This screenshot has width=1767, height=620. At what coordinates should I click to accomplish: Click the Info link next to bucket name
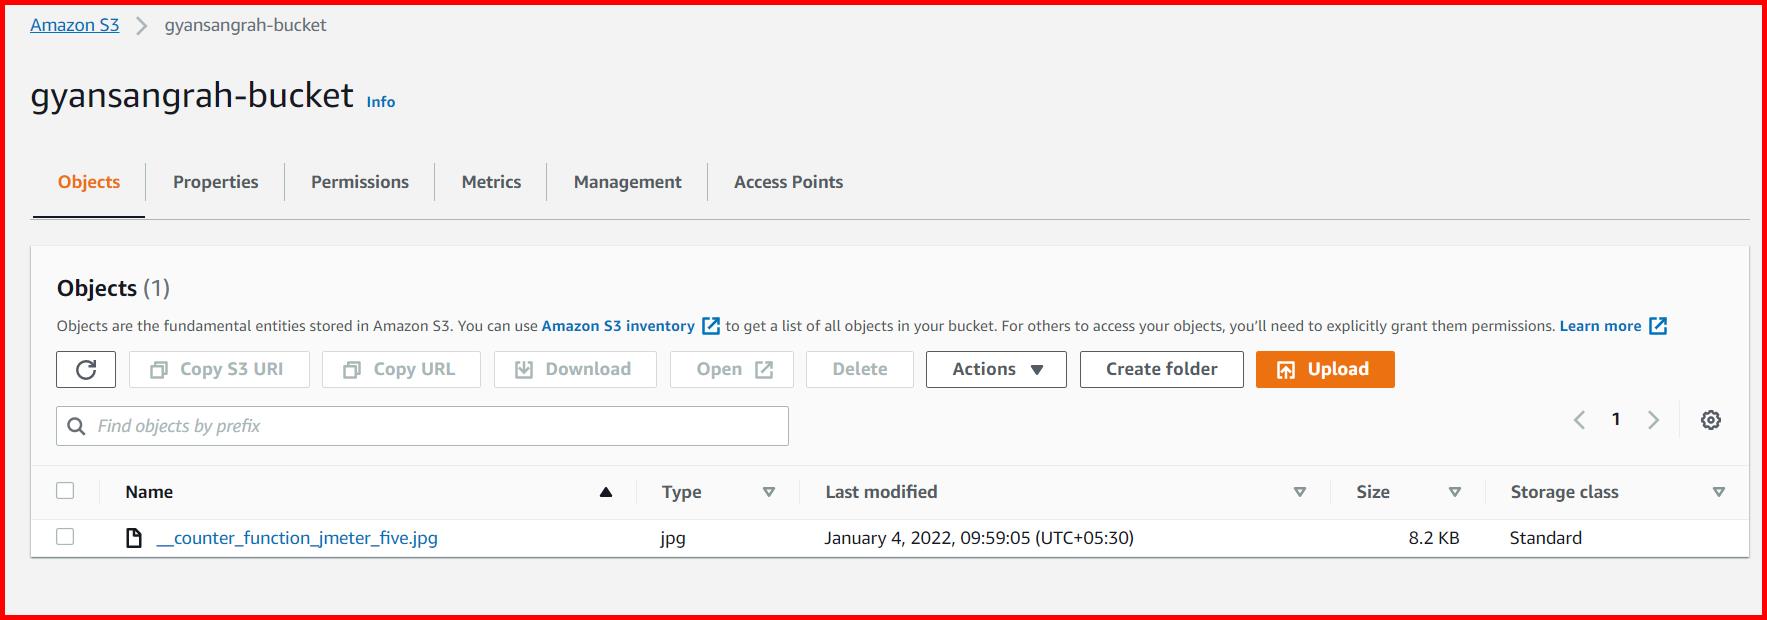[381, 102]
